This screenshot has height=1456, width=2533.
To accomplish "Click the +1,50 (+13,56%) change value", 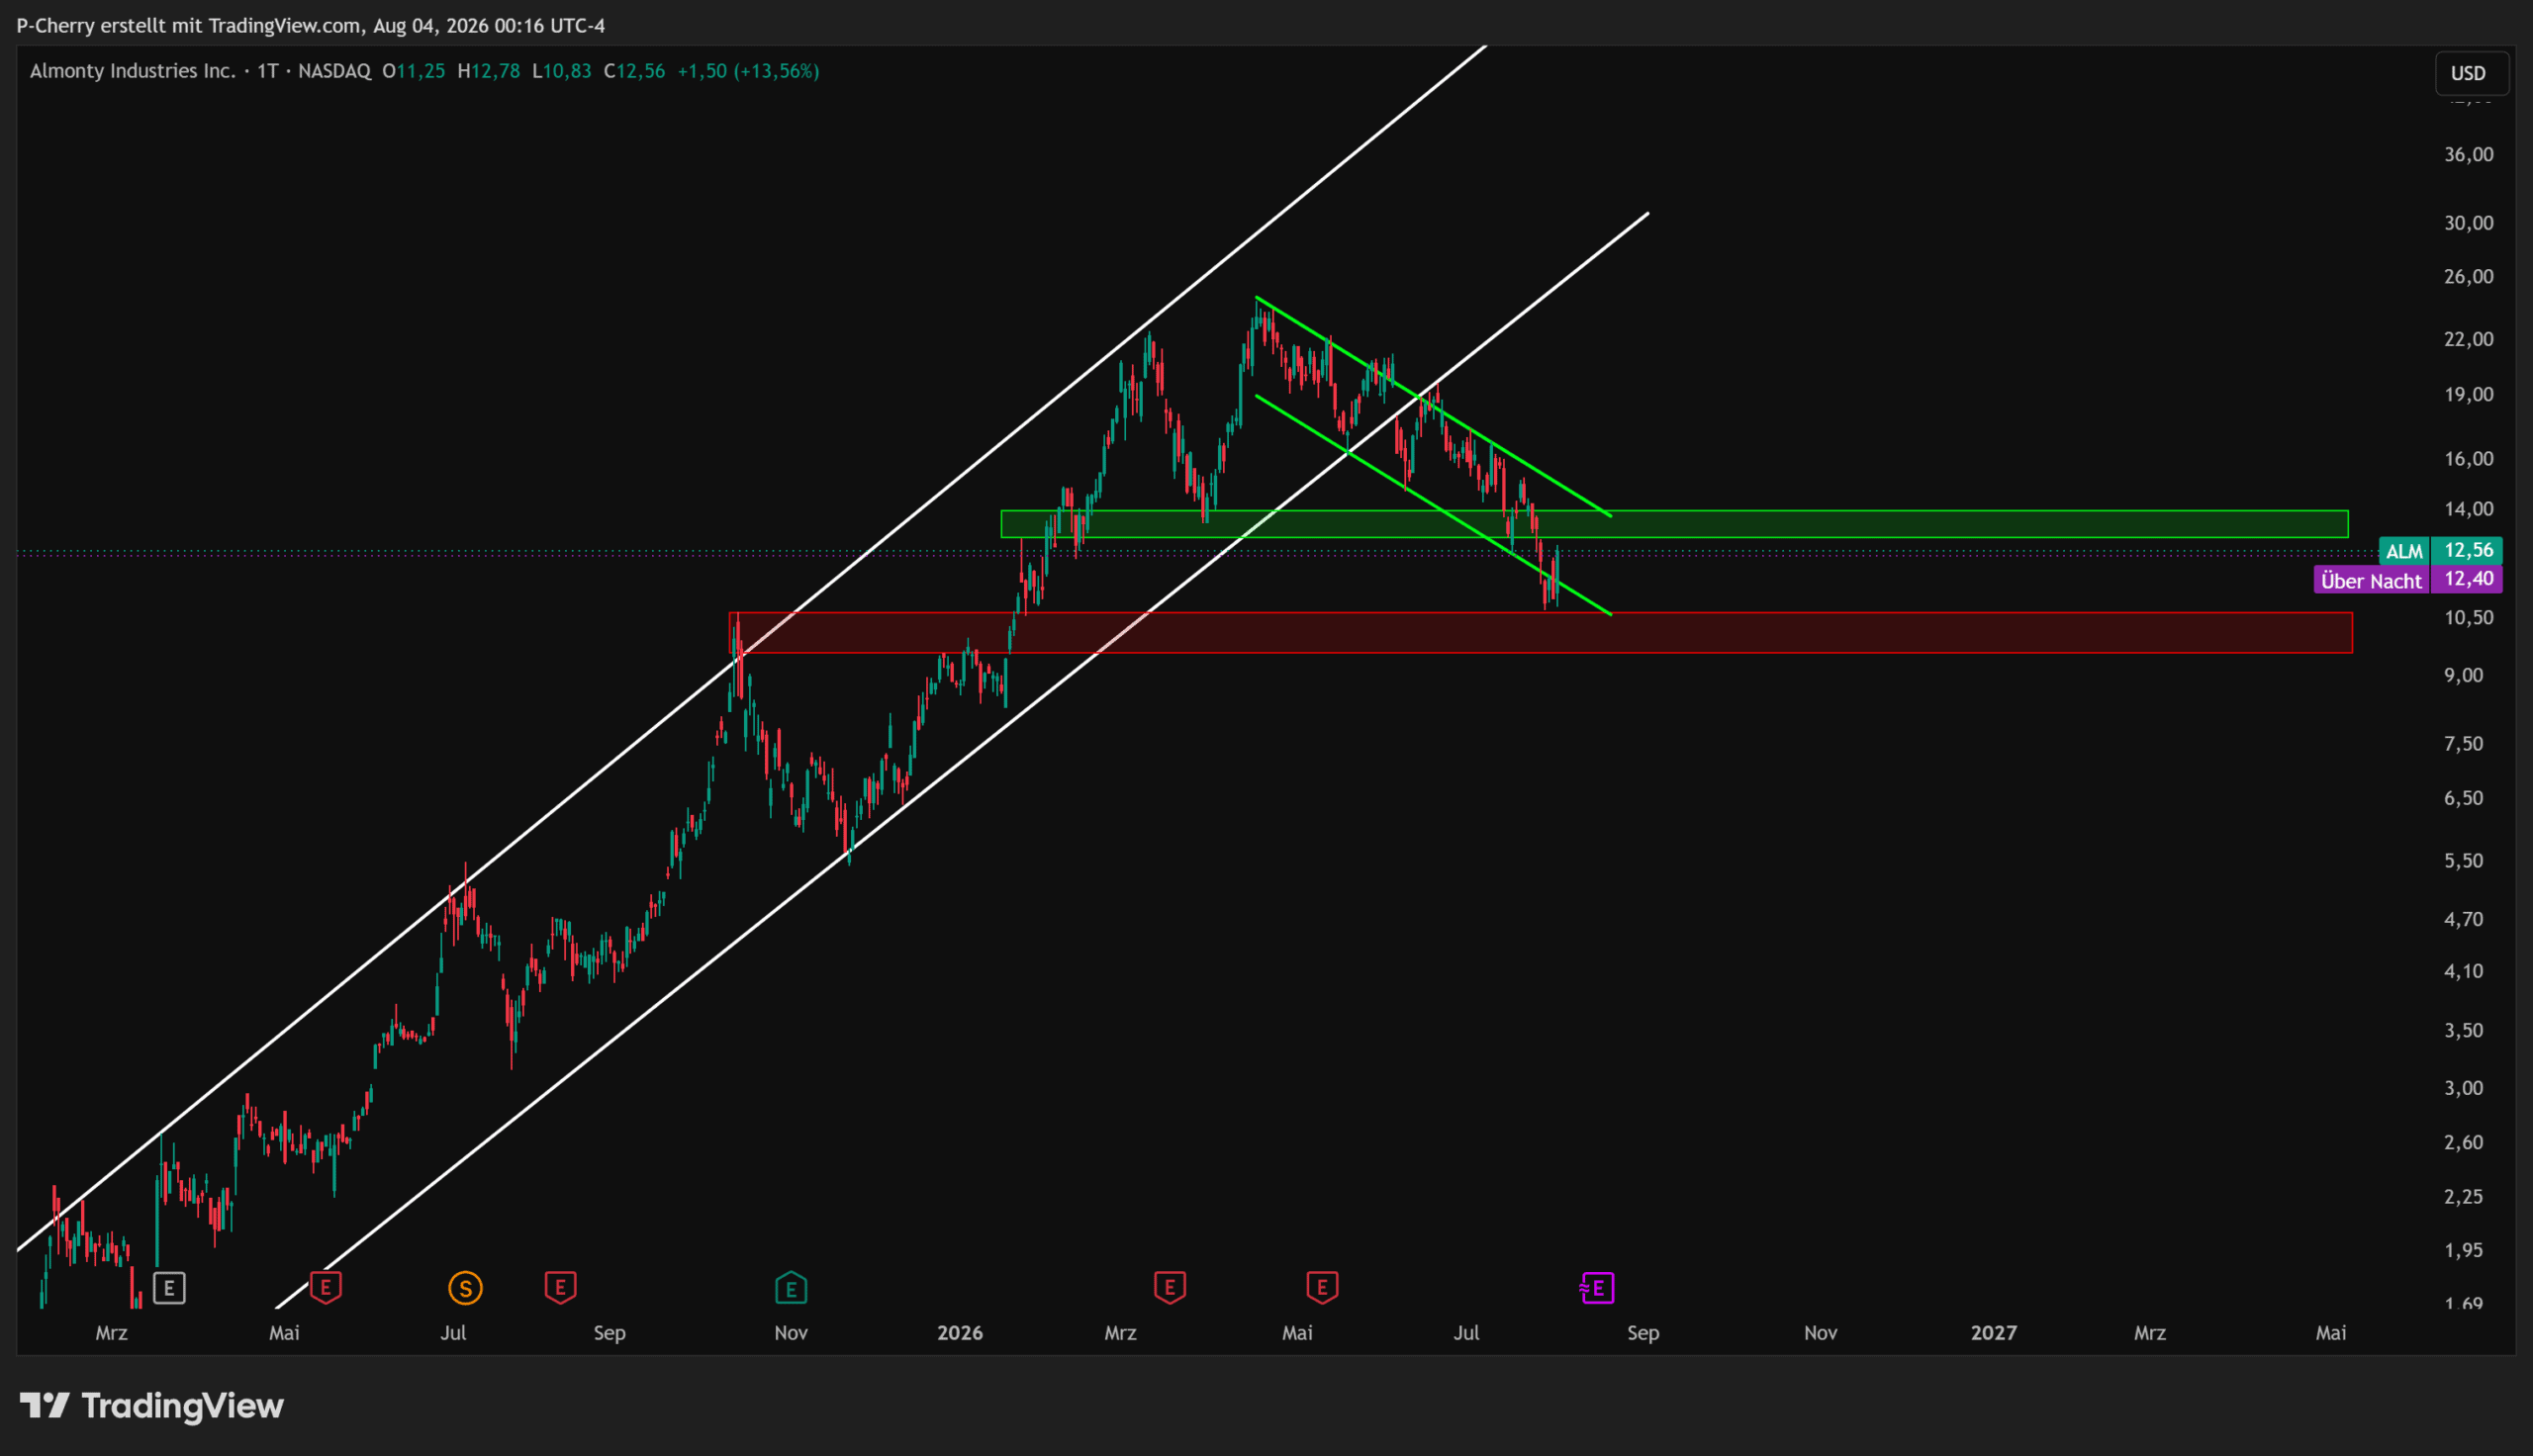I will (748, 71).
